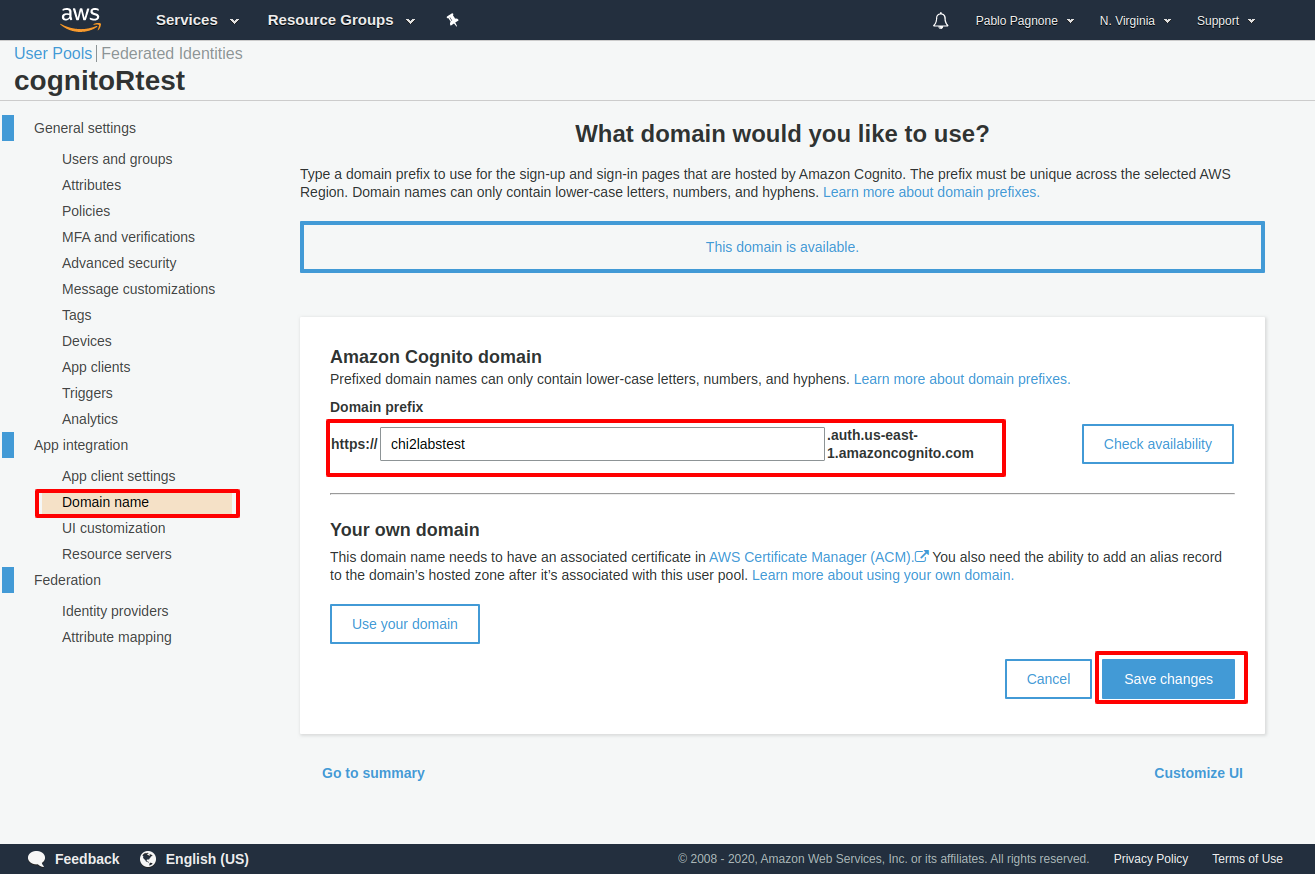Open the notifications bell icon
Image resolution: width=1315 pixels, height=874 pixels.
click(940, 20)
